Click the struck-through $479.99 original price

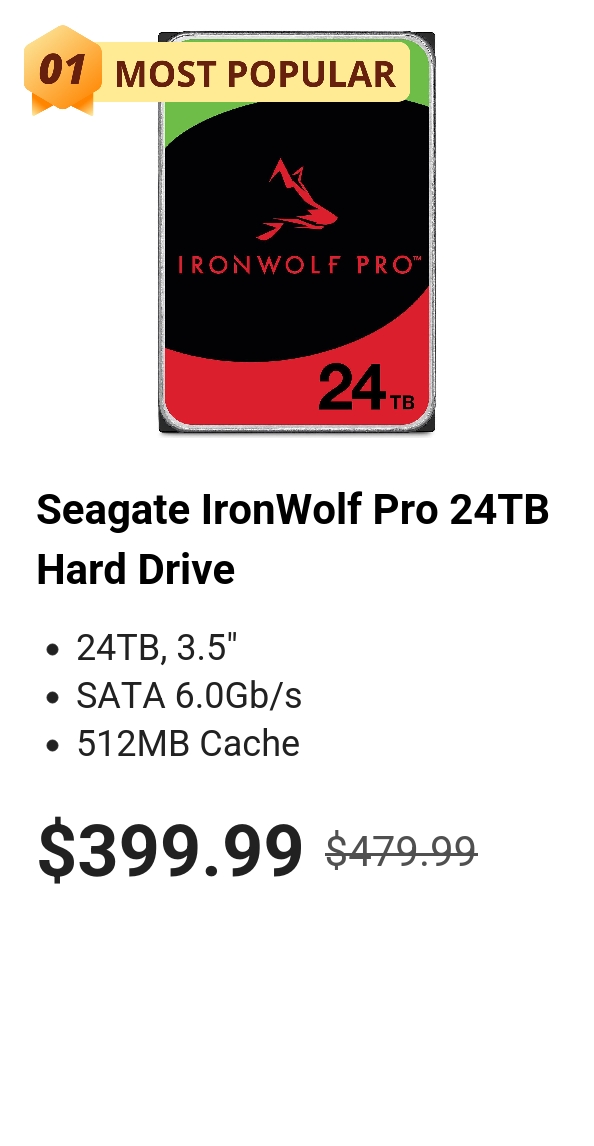click(x=401, y=851)
